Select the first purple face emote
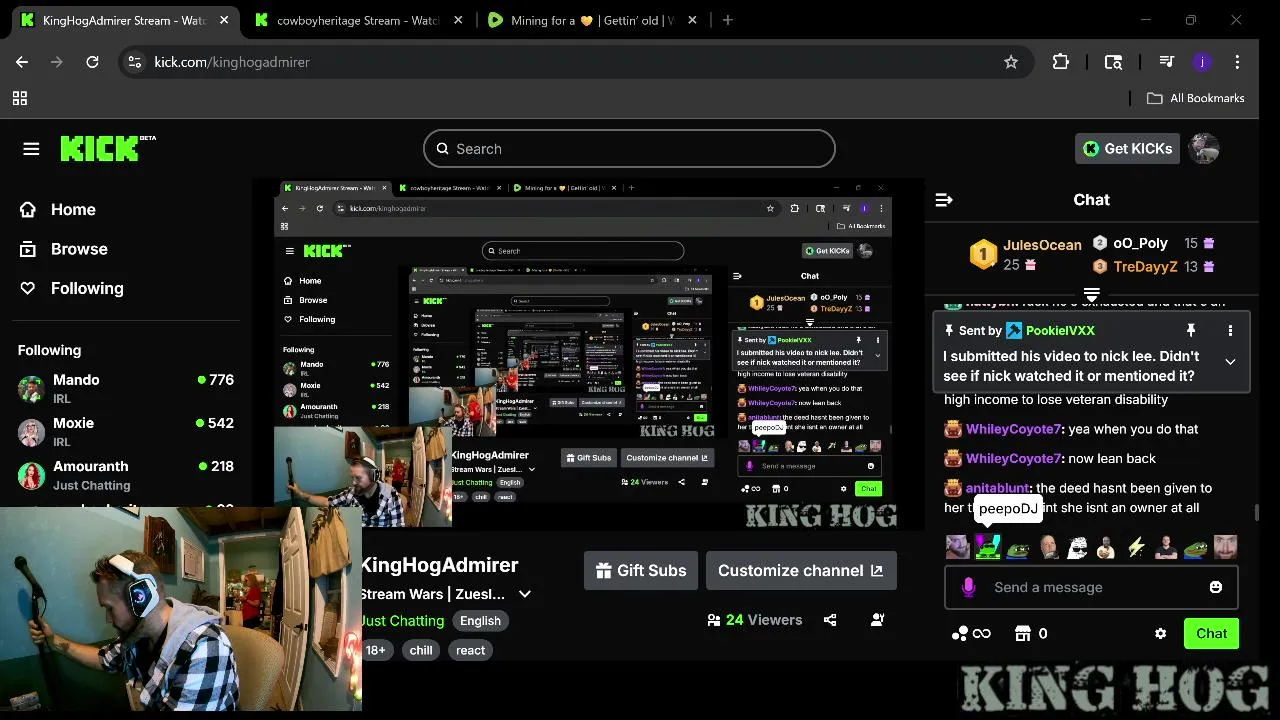1280x720 pixels. pos(958,547)
